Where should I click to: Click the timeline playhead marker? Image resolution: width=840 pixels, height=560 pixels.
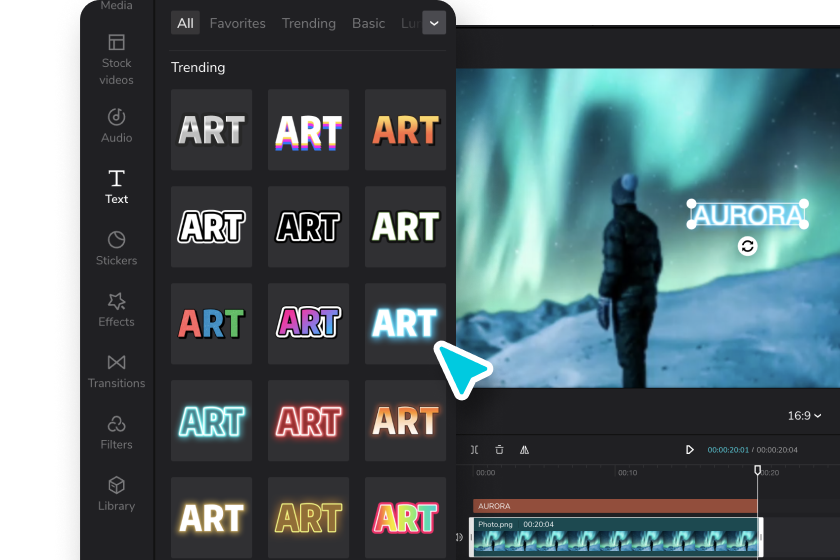click(x=758, y=470)
